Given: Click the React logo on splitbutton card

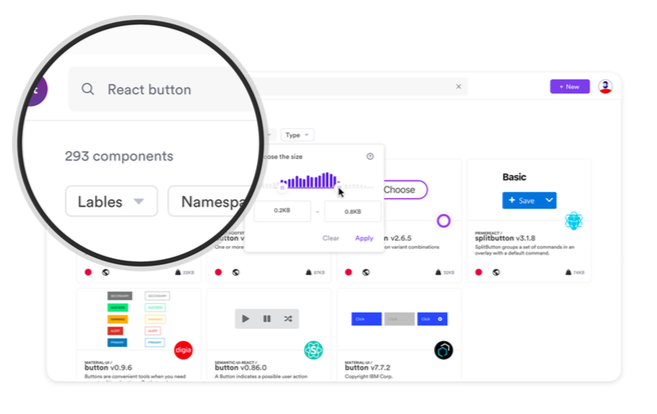Looking at the screenshot, I should (573, 221).
